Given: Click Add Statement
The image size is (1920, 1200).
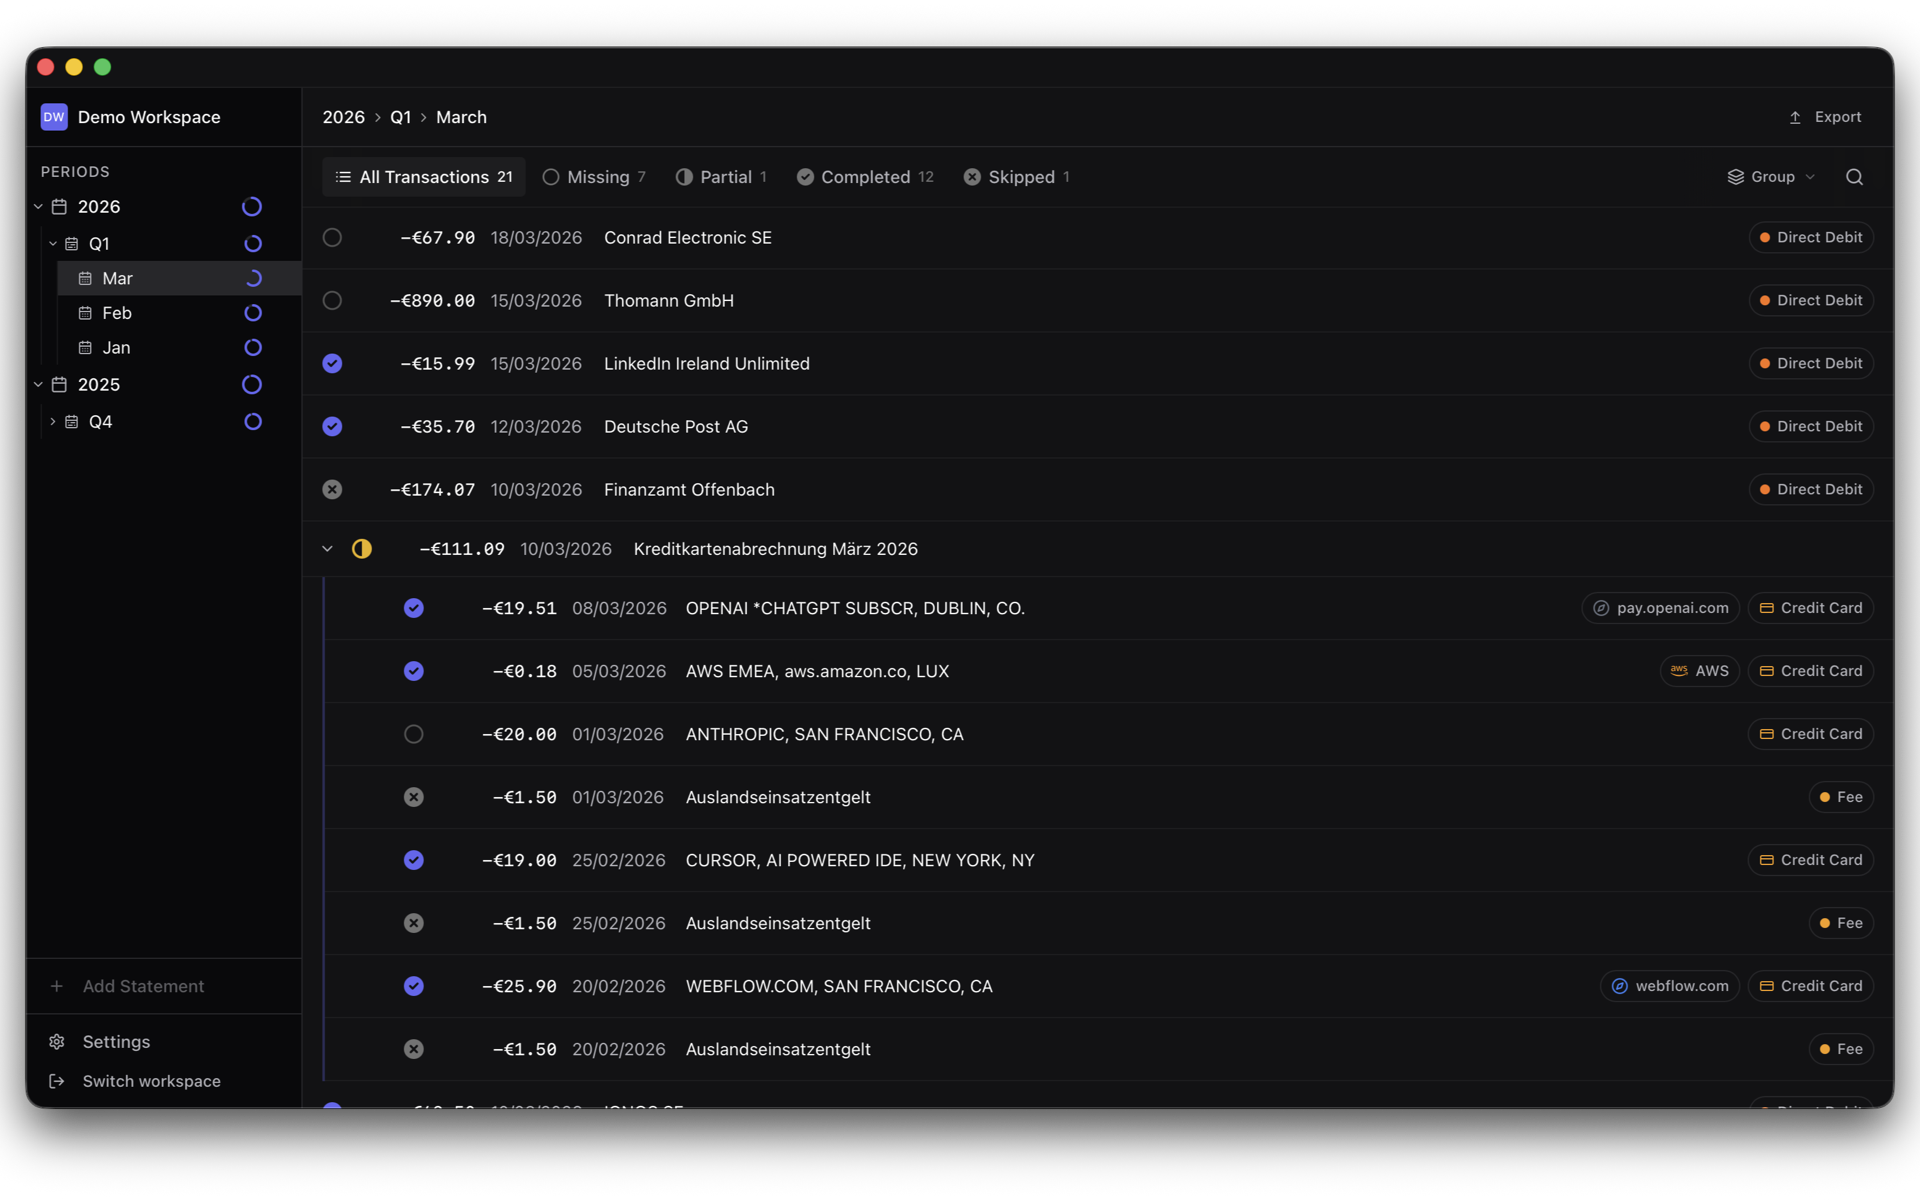Looking at the screenshot, I should [143, 986].
